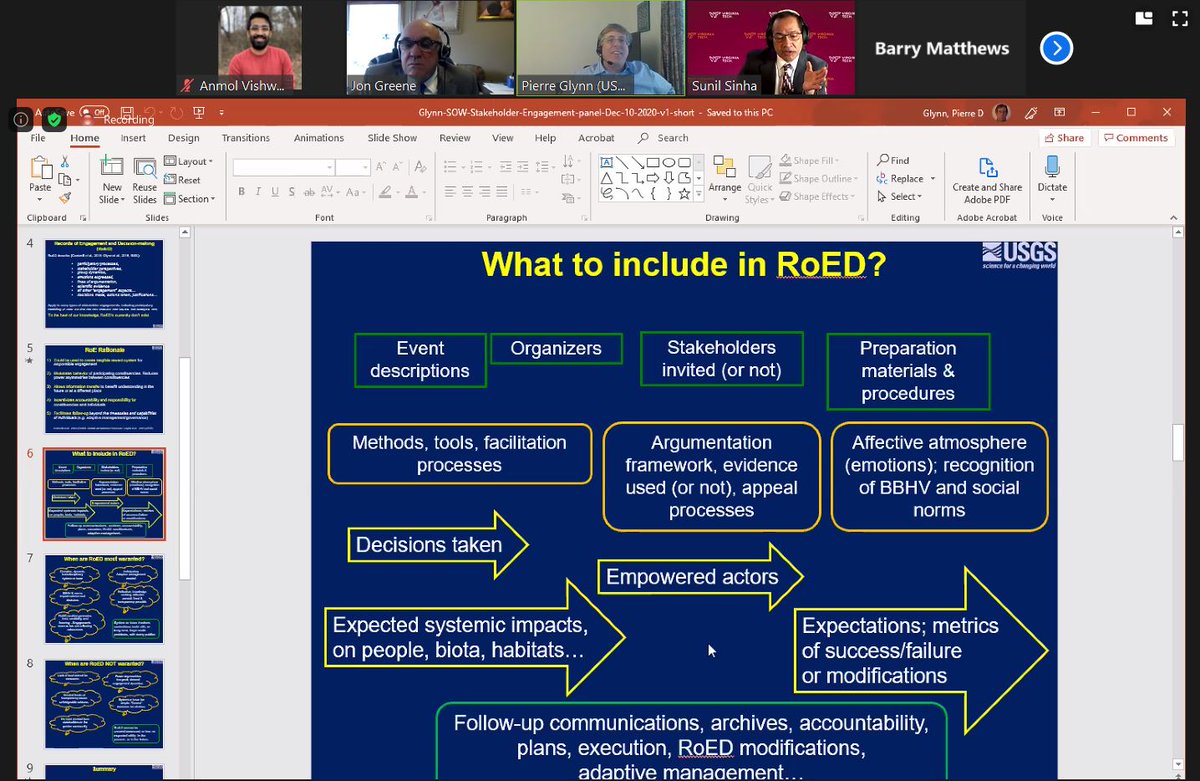The height and width of the screenshot is (781, 1200).
Task: Toggle Underline formatting
Action: (274, 192)
